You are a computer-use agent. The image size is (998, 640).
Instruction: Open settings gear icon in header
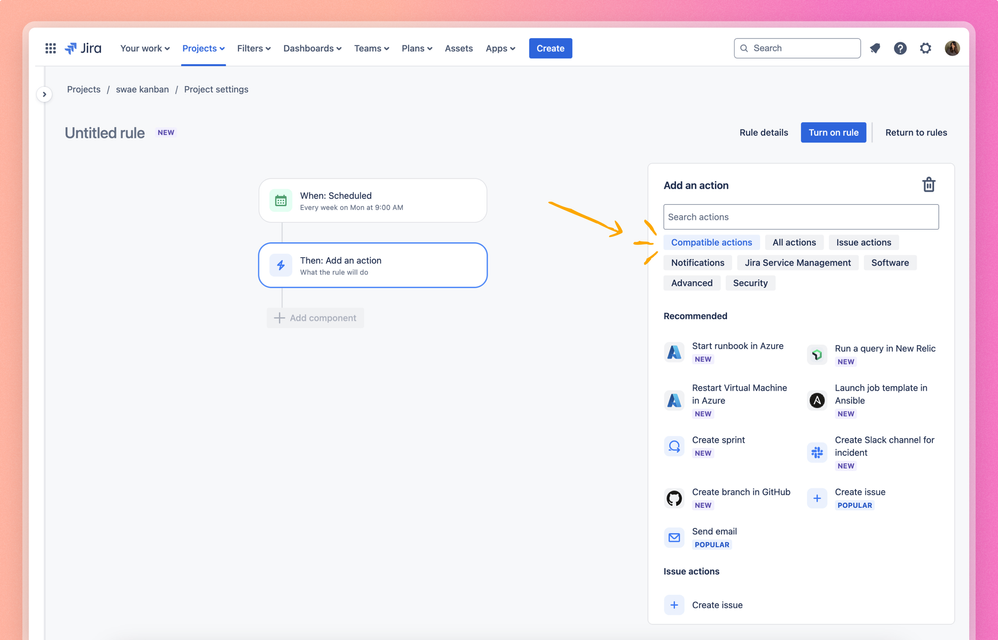pos(925,48)
